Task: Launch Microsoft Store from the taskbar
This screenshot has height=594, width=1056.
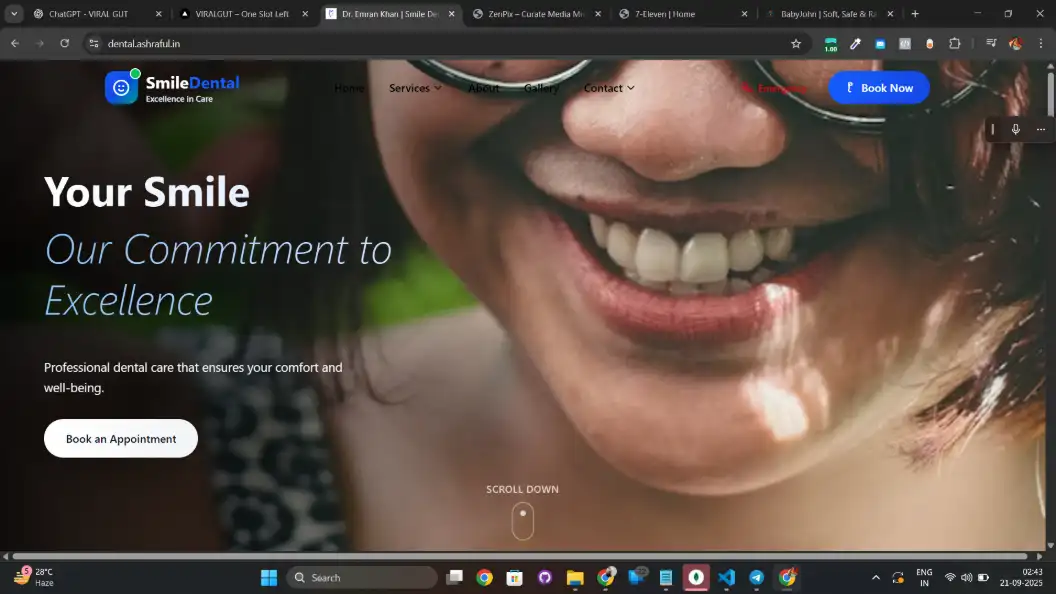Action: click(x=515, y=578)
